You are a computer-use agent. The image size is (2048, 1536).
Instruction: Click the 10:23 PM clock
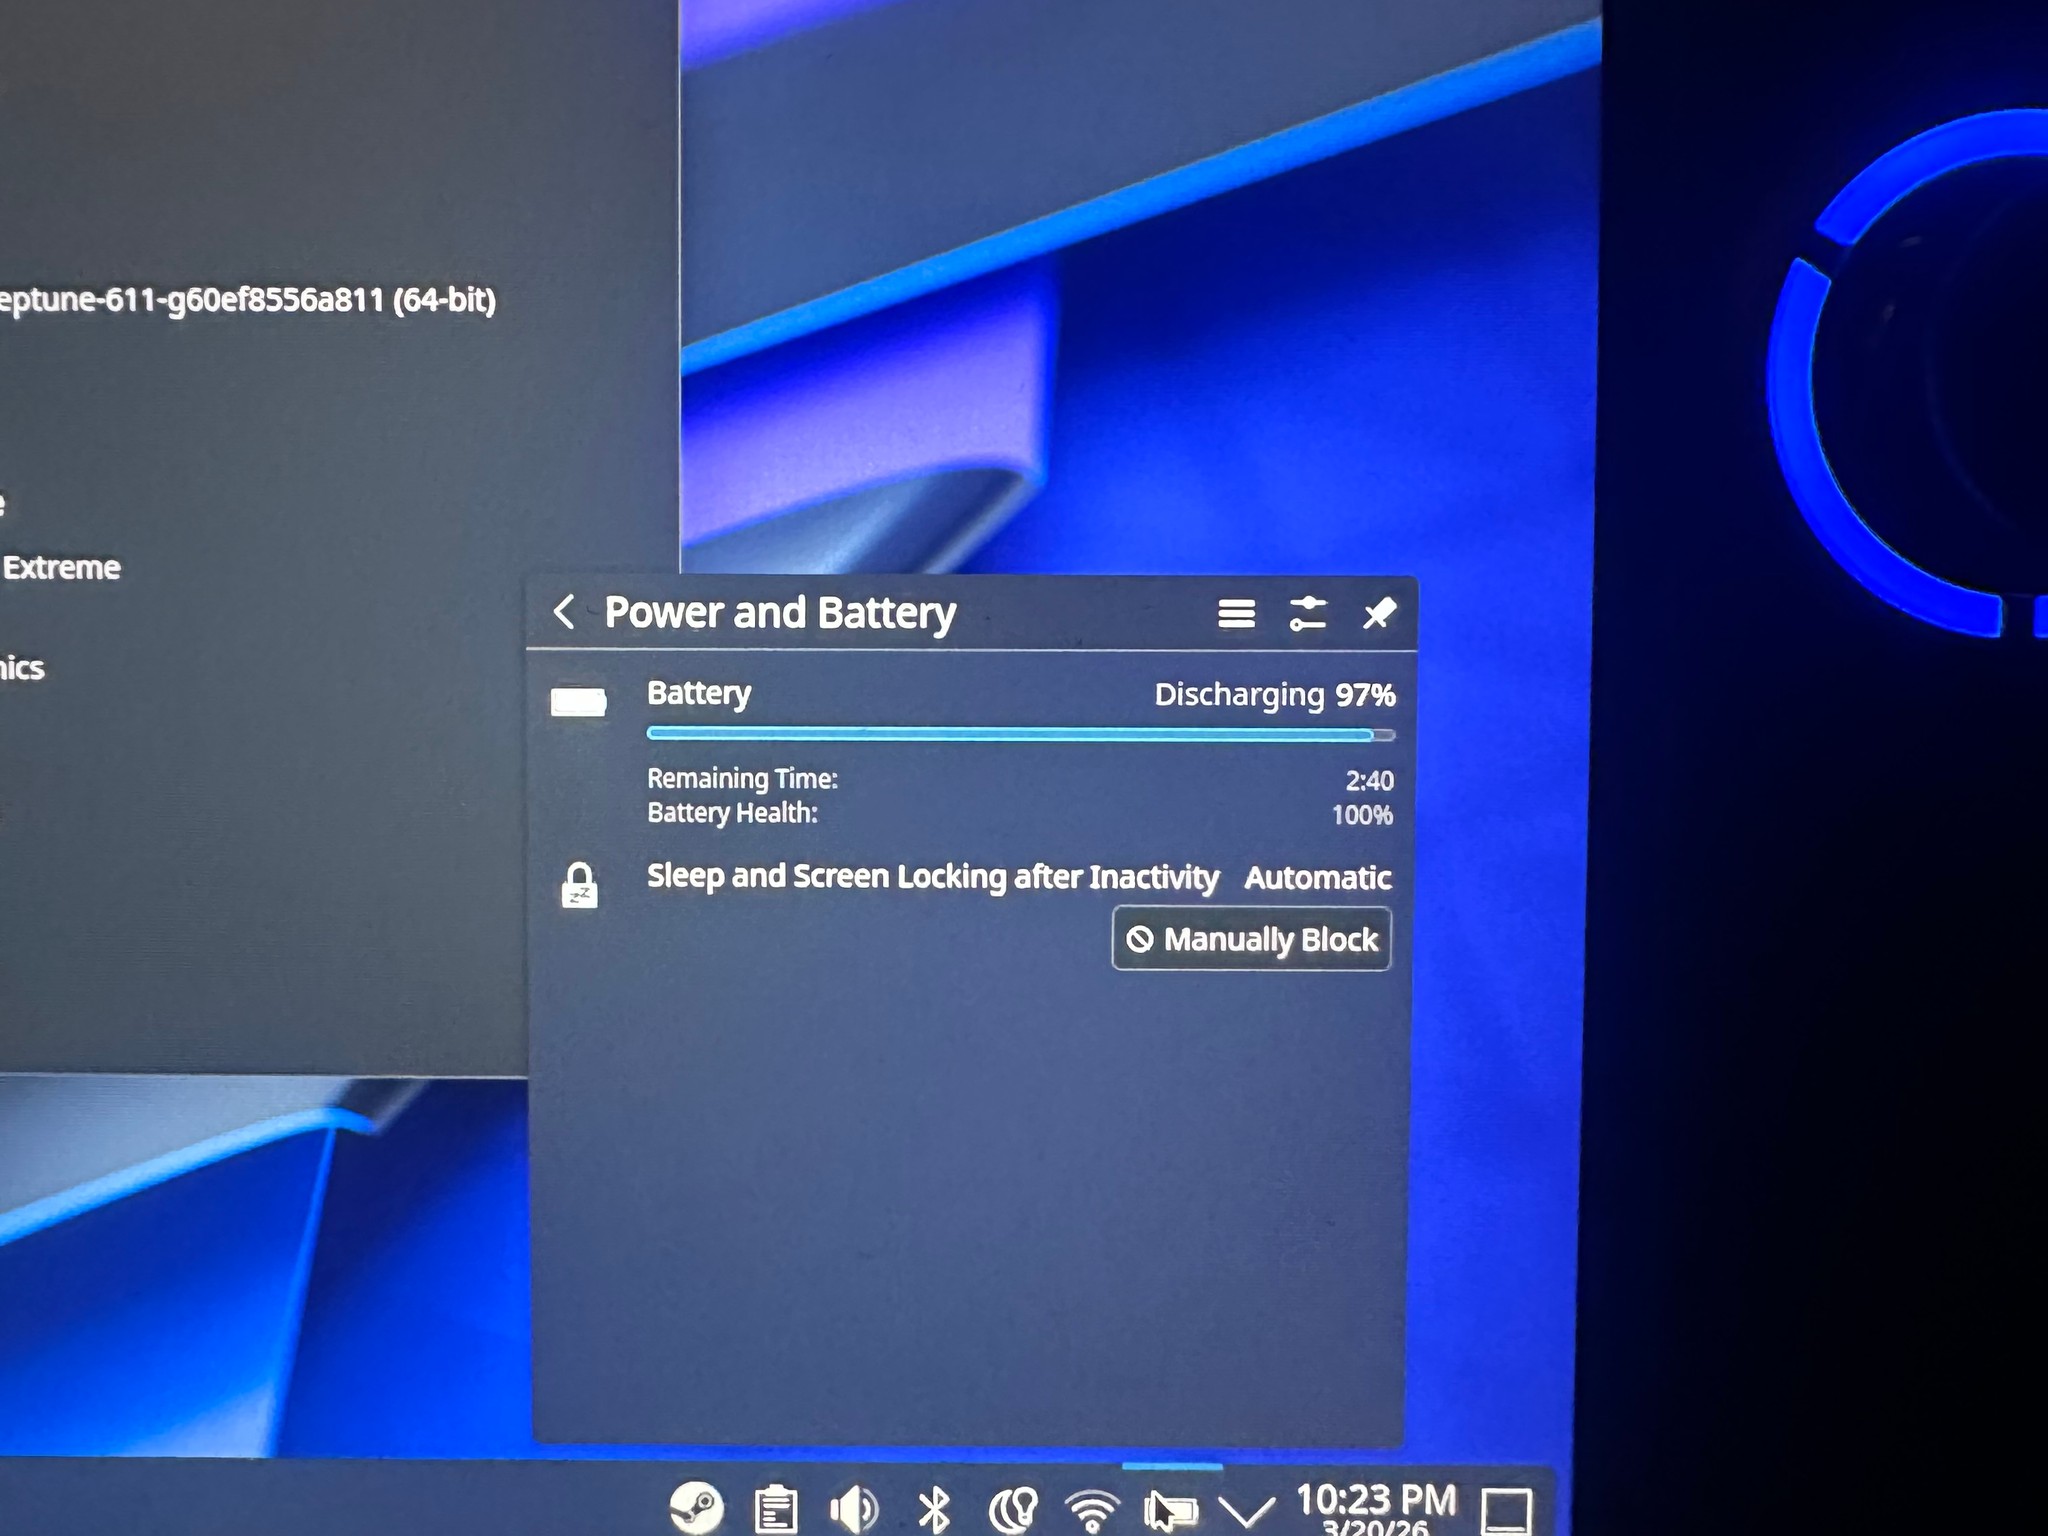1376,1500
